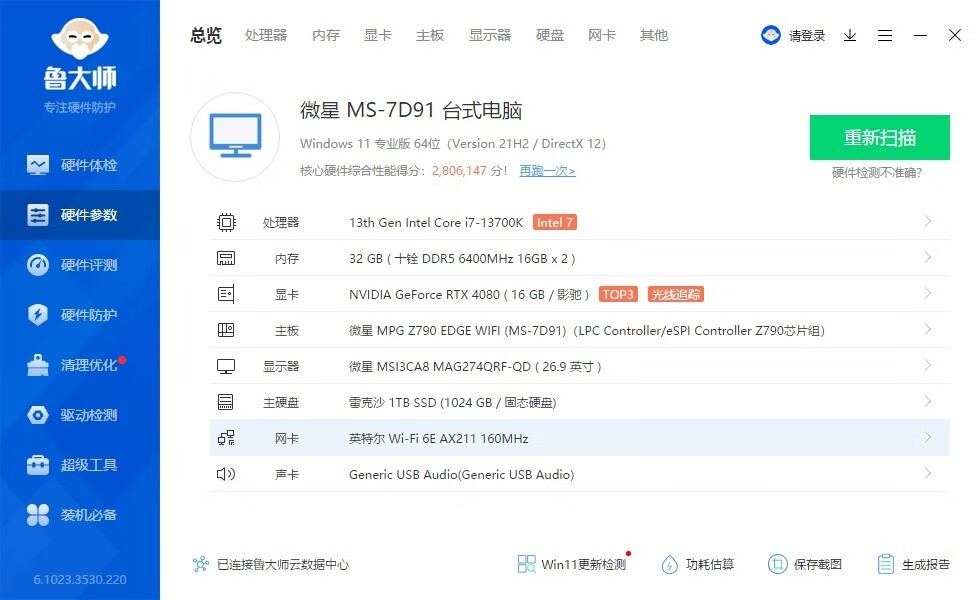Image resolution: width=980 pixels, height=600 pixels.
Task: Expand the 处理器 row chevron
Action: (928, 221)
